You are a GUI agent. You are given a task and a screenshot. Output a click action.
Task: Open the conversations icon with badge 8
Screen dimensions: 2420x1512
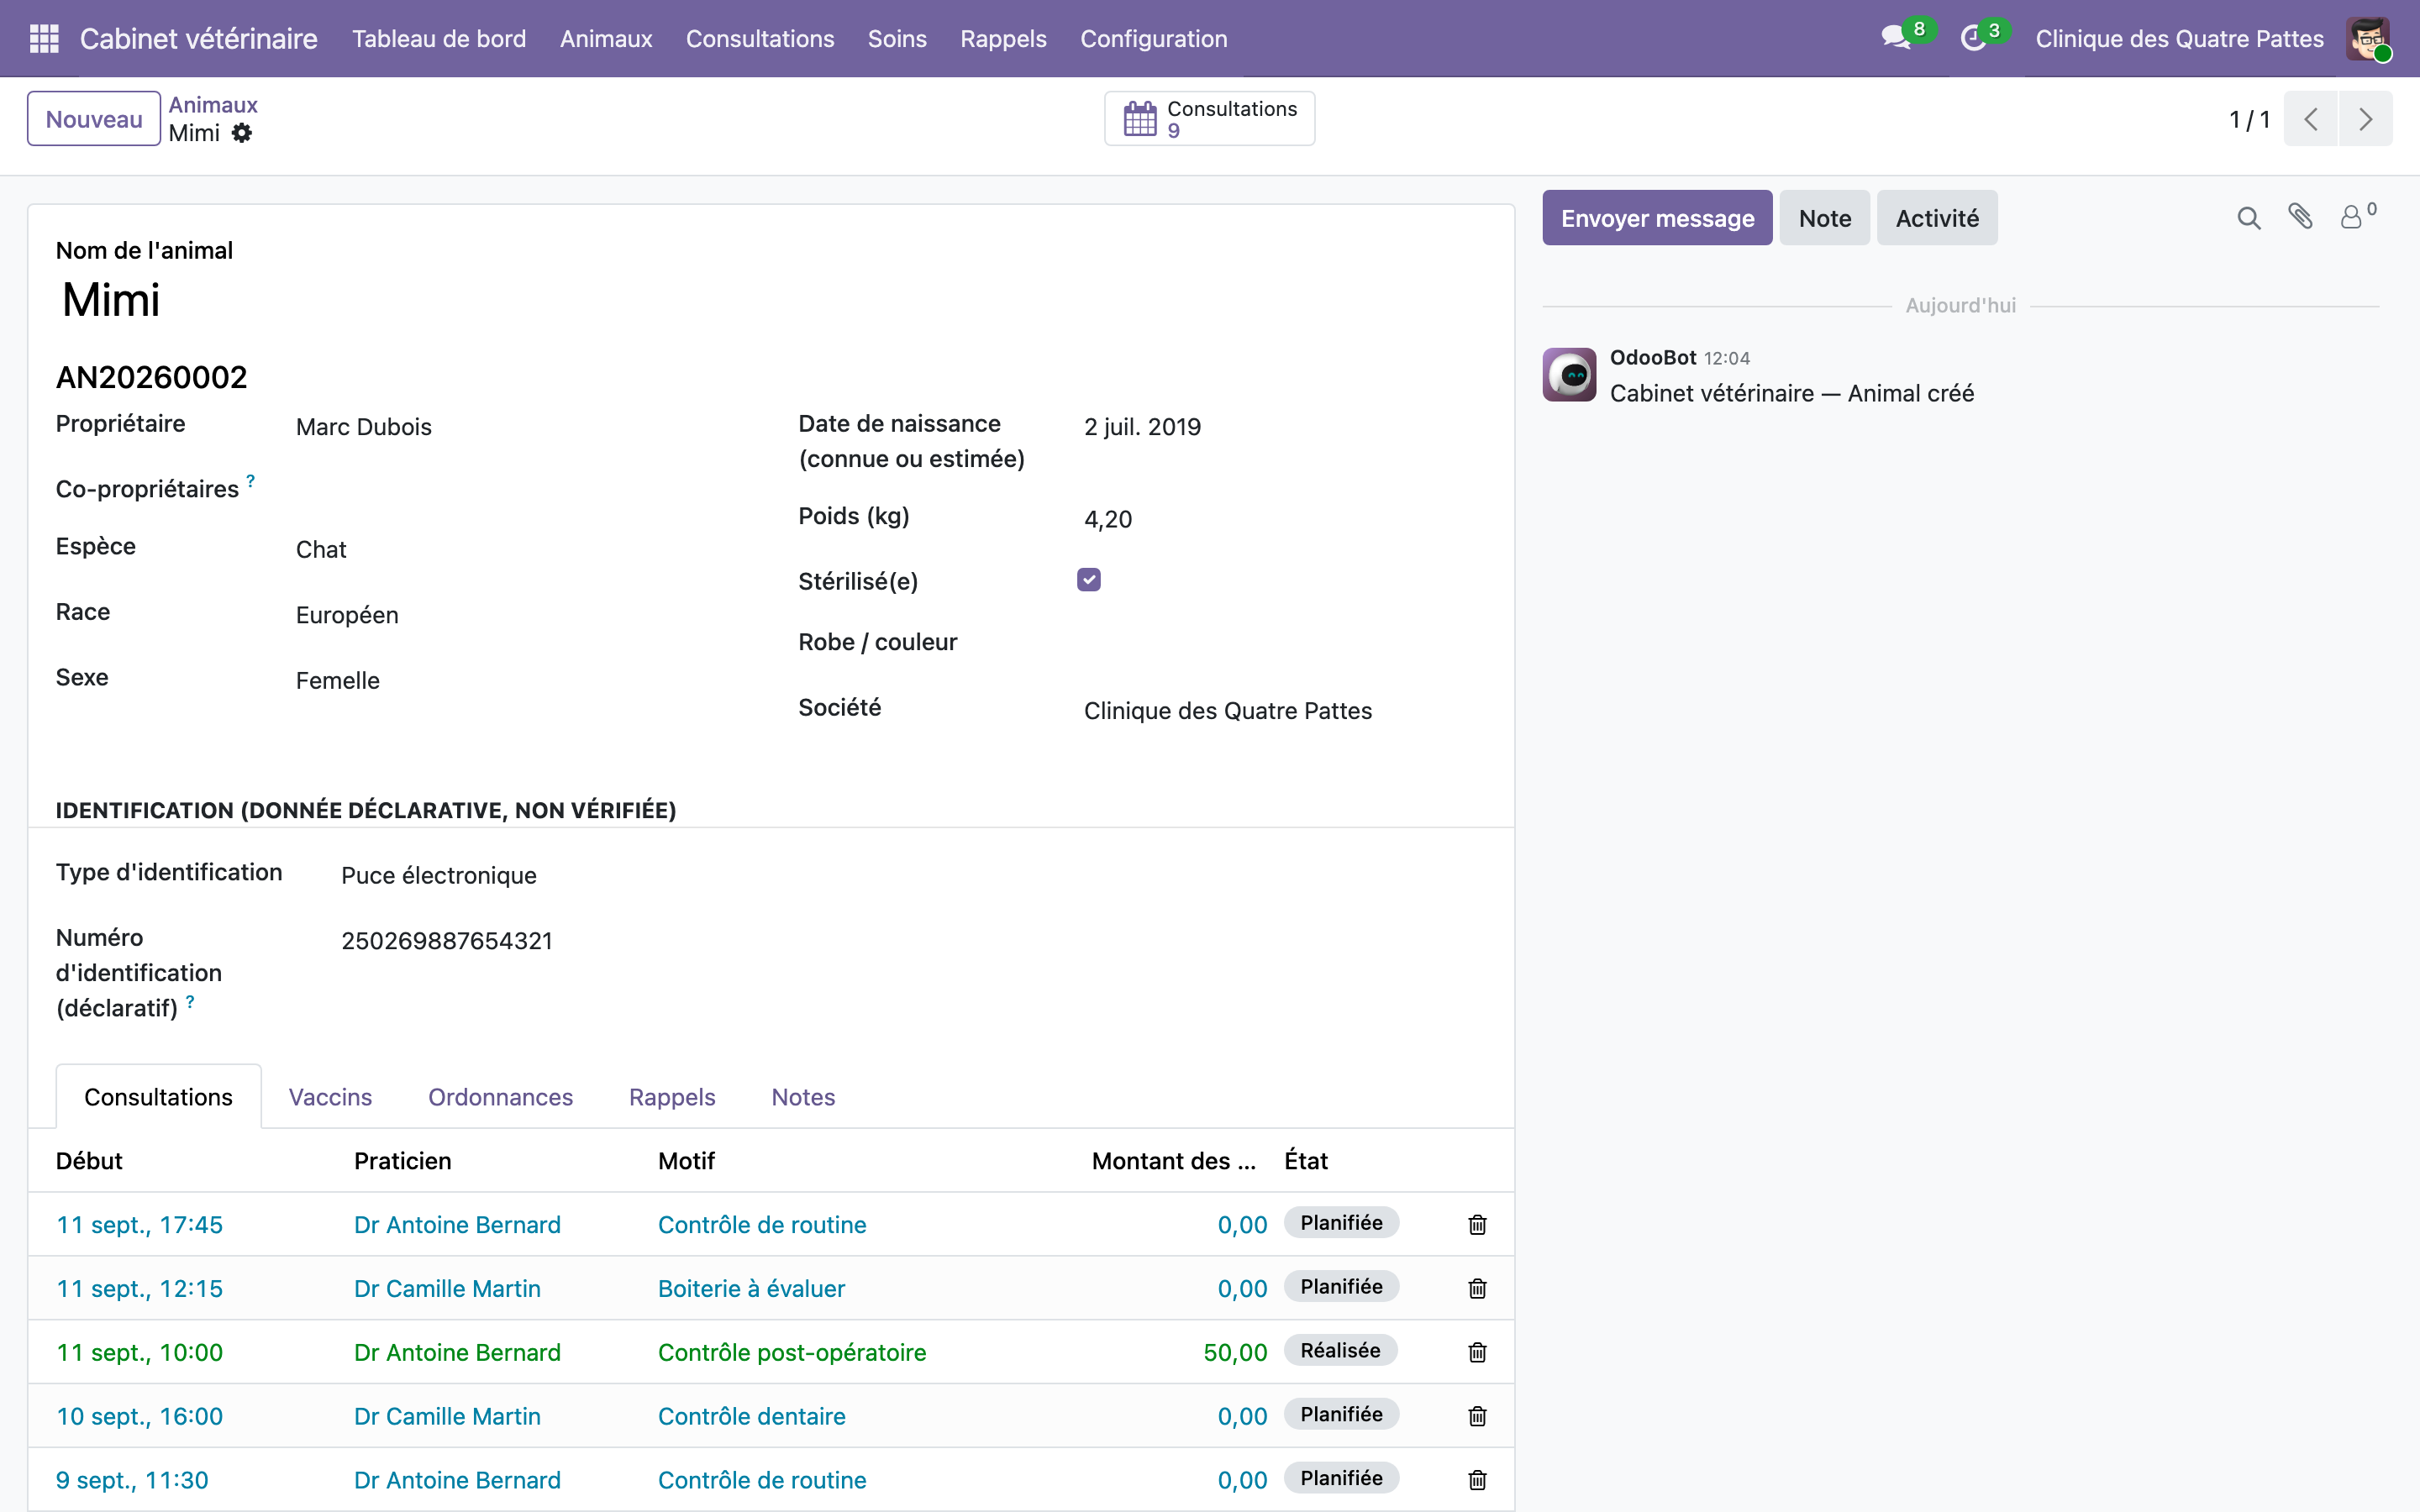1895,38
